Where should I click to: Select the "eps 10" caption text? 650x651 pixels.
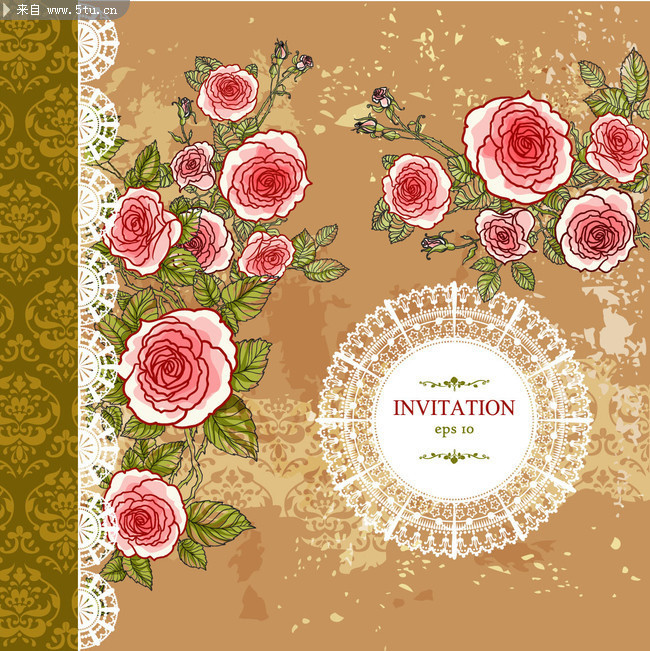454,429
